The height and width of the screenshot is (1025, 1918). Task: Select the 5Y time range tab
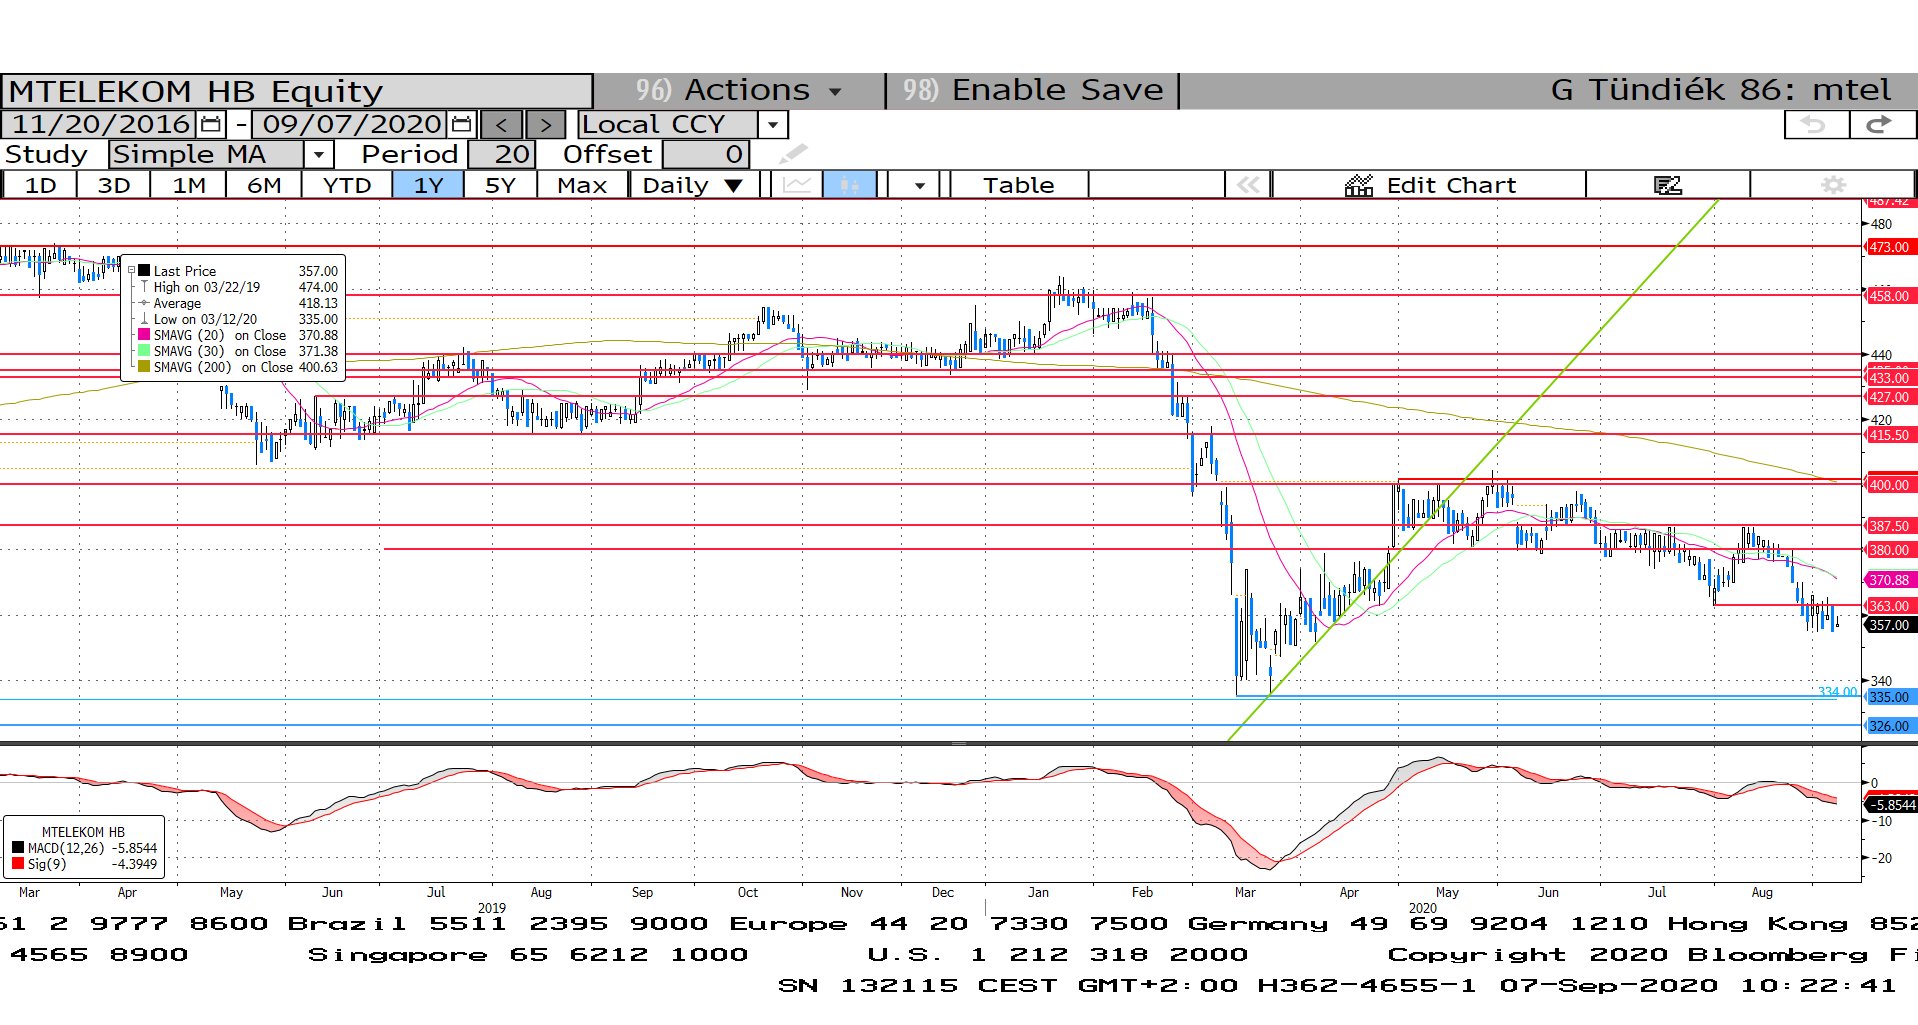[500, 185]
